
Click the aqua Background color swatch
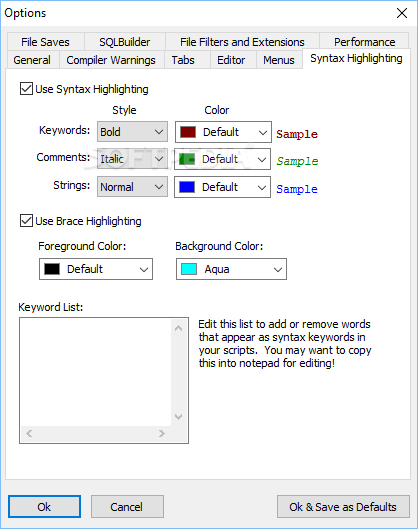189,269
